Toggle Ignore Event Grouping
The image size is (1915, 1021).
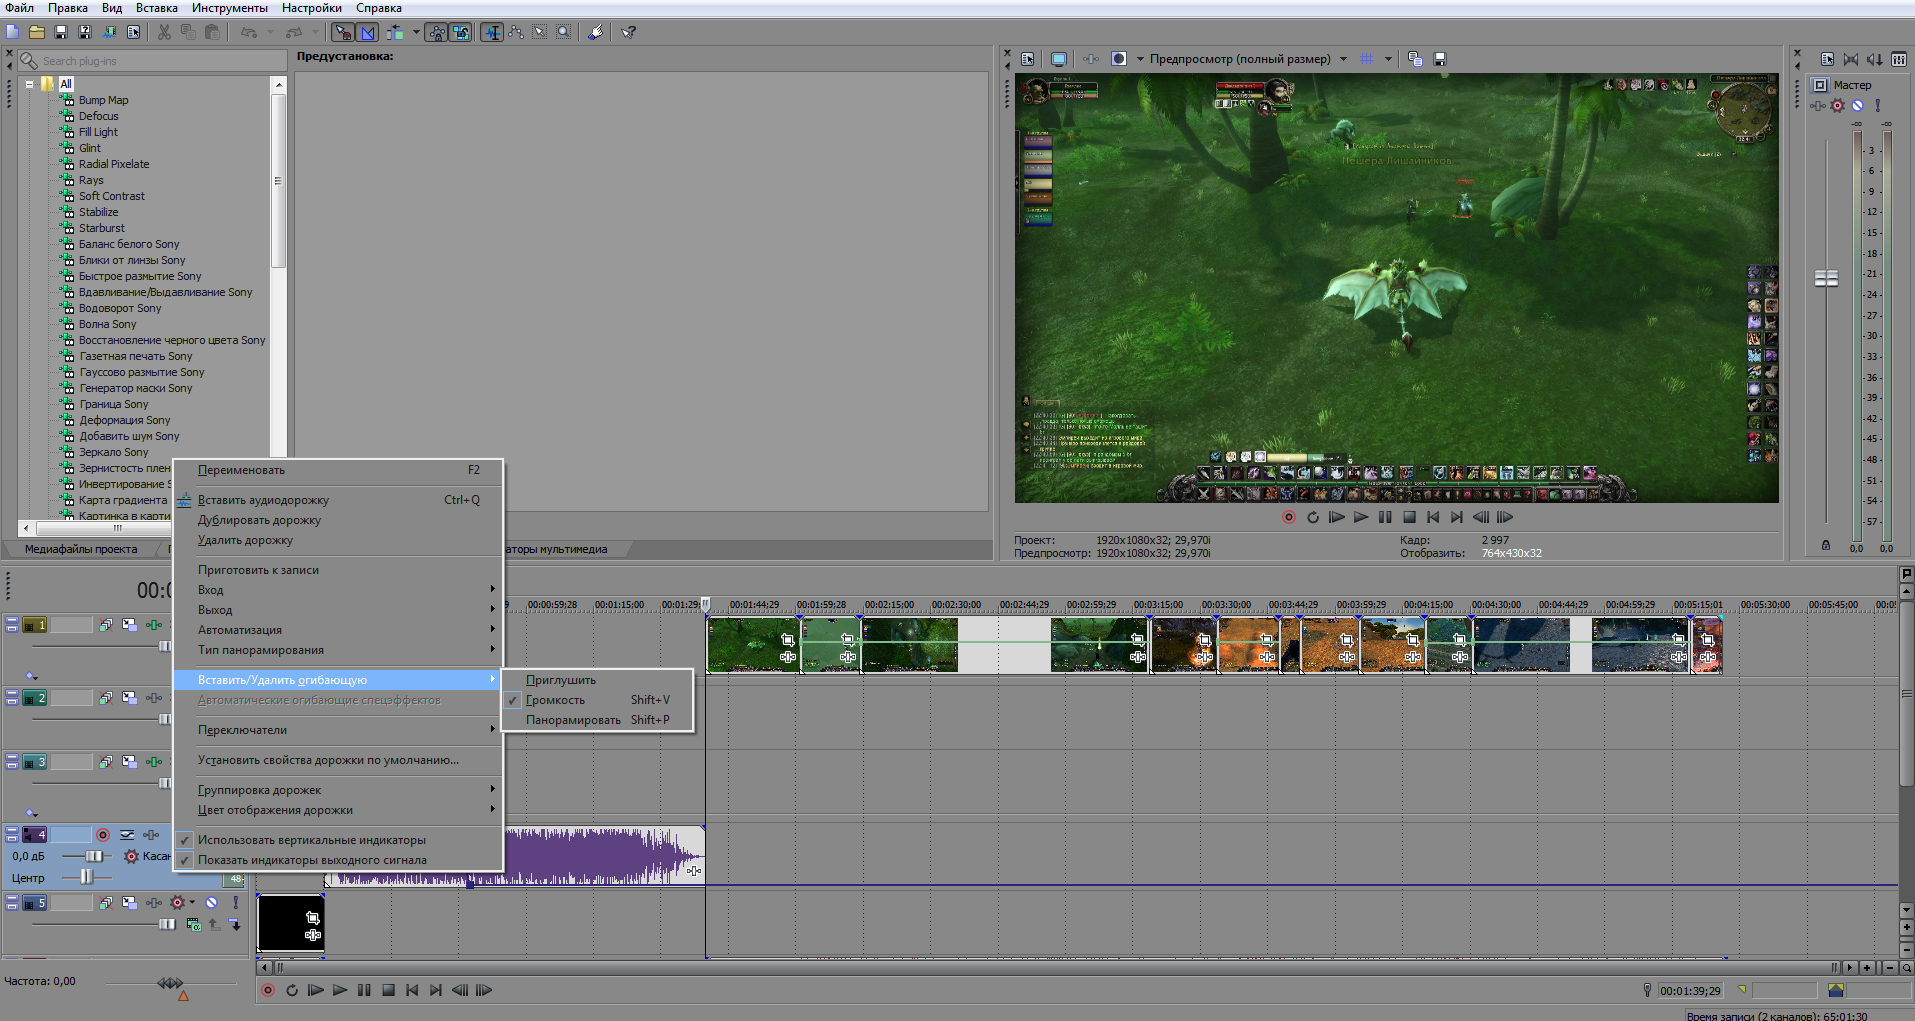point(461,32)
